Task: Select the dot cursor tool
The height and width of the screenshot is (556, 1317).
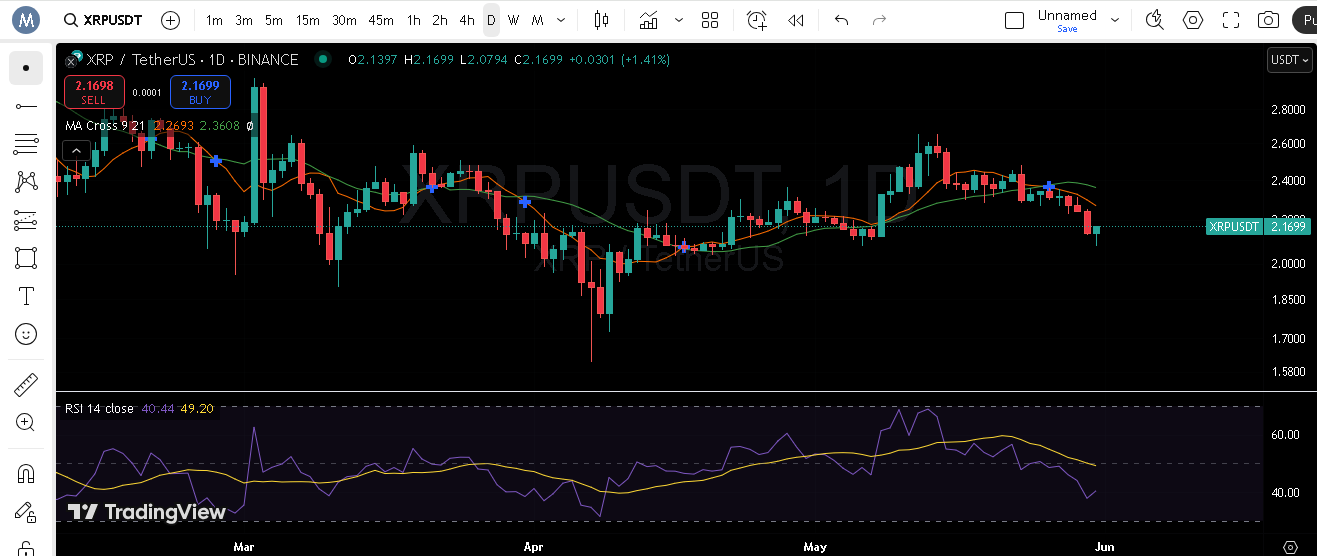Action: pyautogui.click(x=26, y=68)
